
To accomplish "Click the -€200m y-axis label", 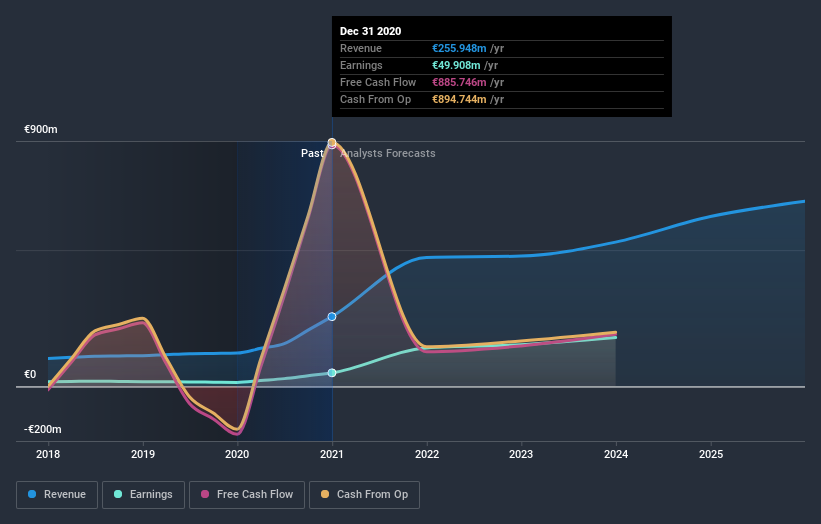I will point(43,429).
